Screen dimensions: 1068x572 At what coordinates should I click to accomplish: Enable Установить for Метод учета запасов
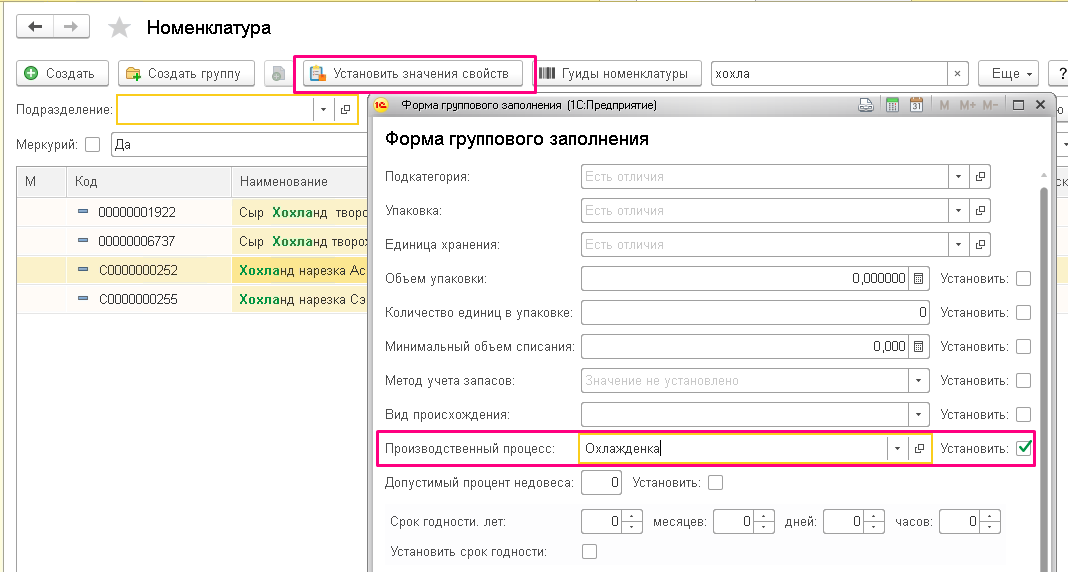[1023, 381]
